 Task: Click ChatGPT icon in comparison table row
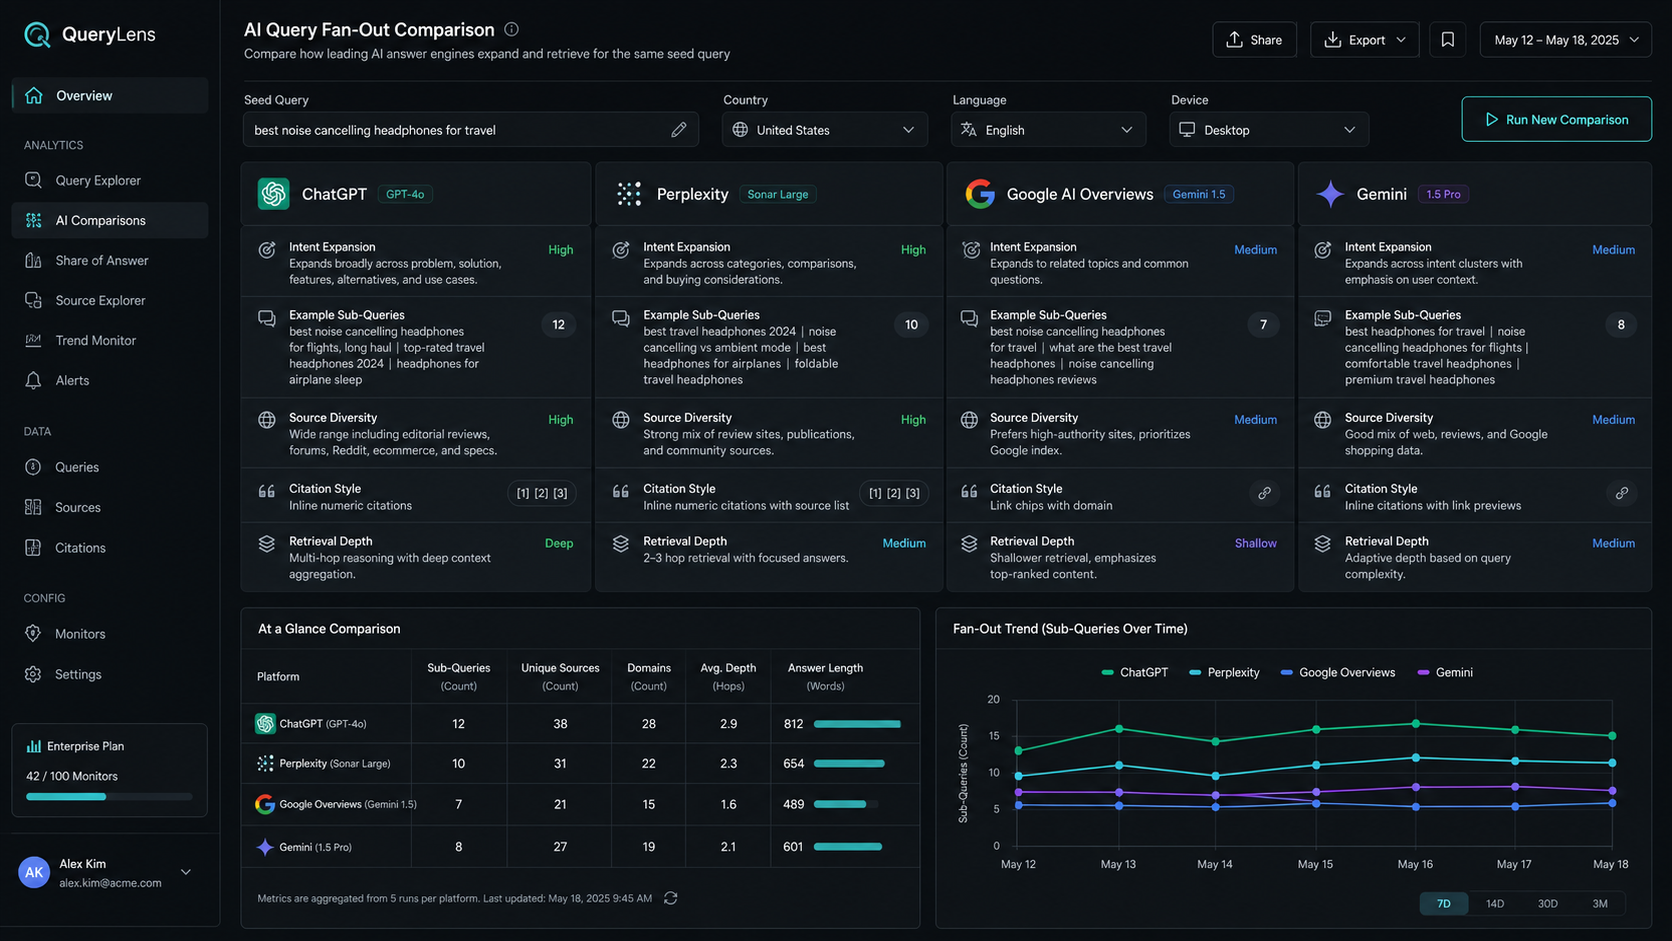point(265,723)
